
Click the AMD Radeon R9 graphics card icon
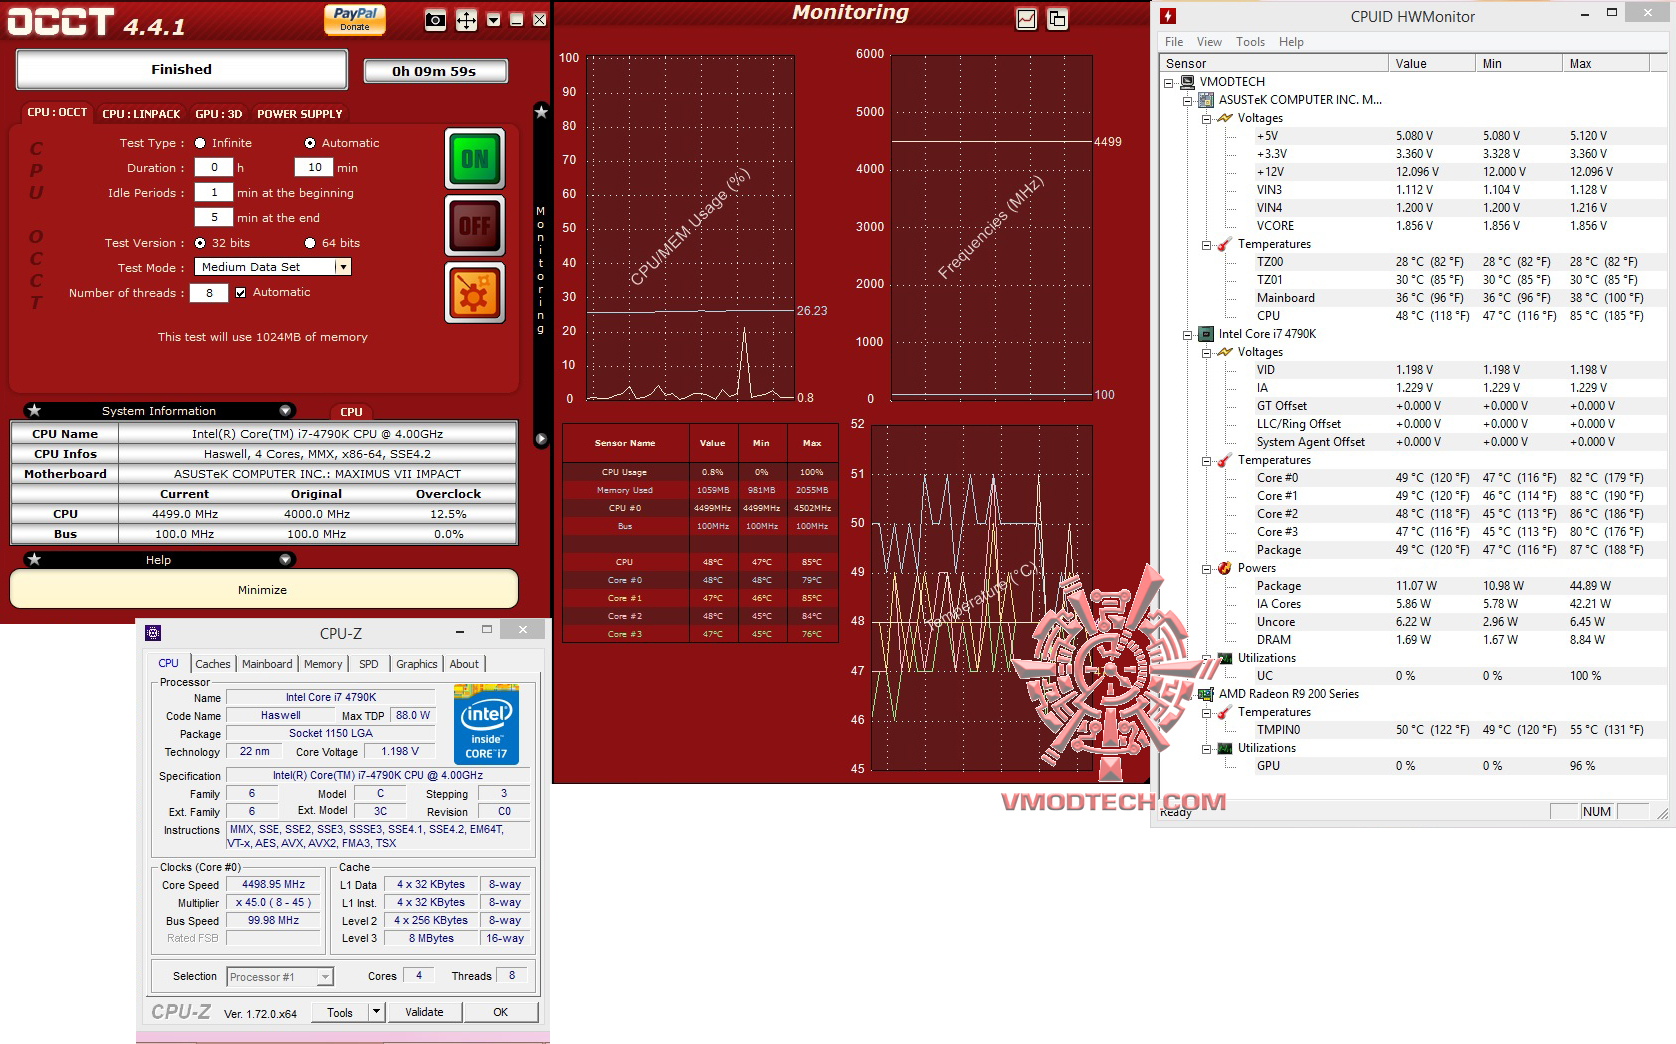1206,694
